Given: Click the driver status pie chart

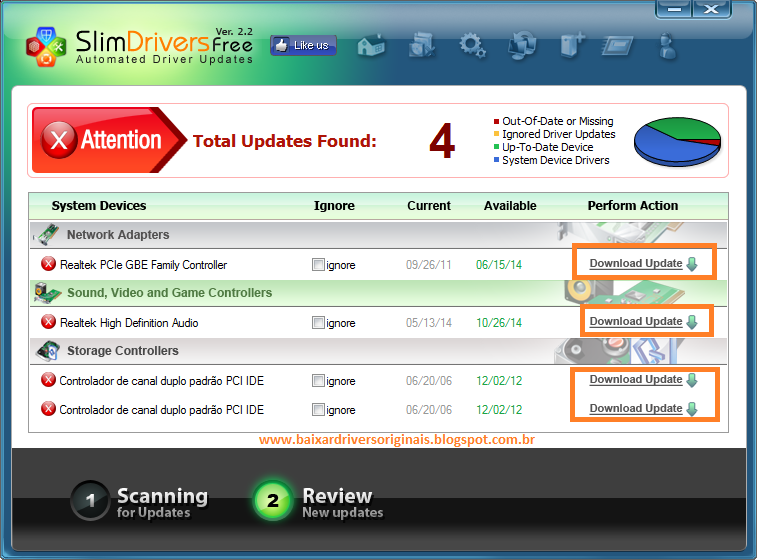Looking at the screenshot, I should click(x=677, y=141).
